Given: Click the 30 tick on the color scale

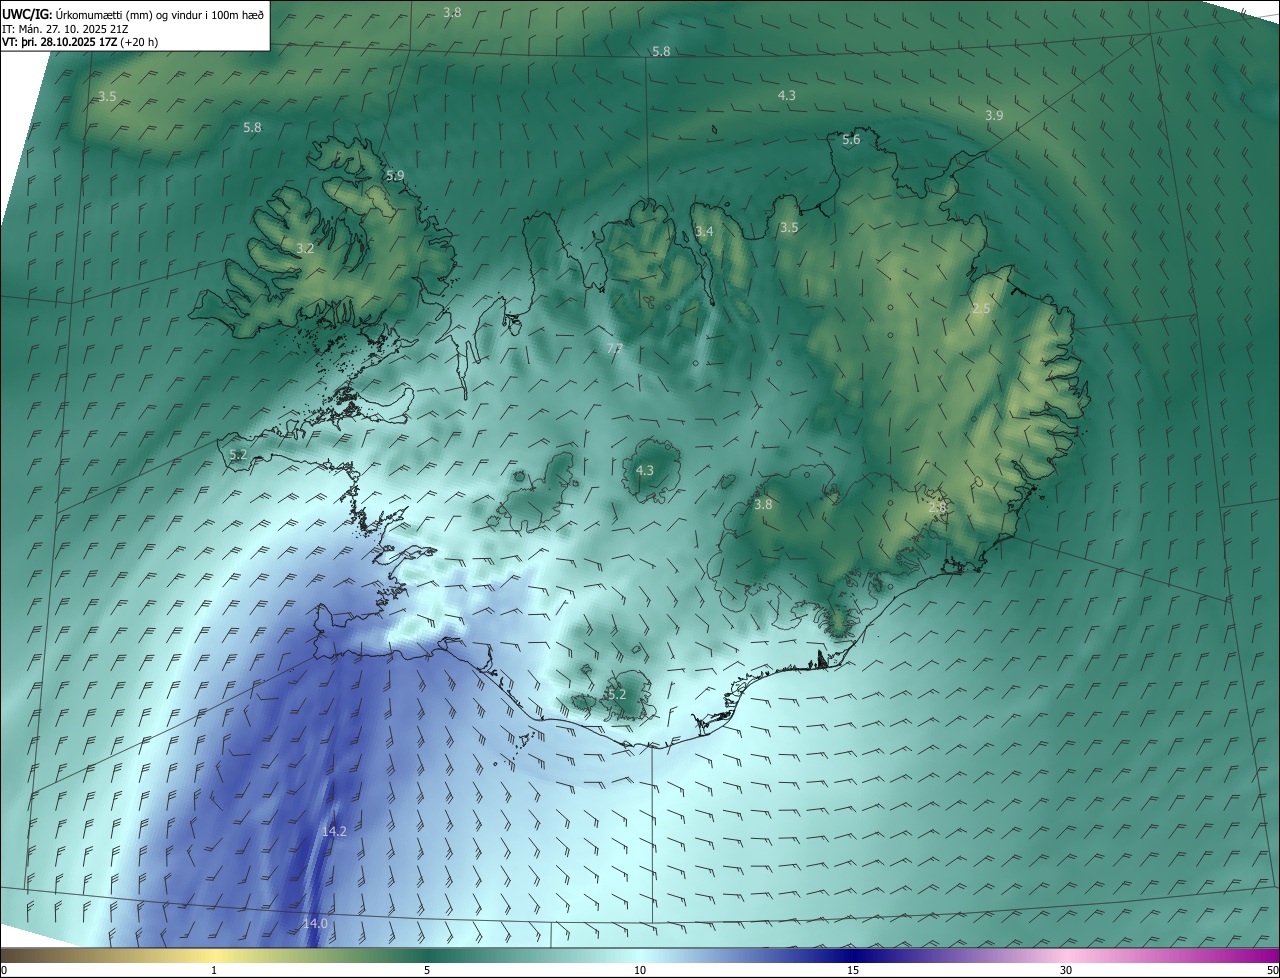Looking at the screenshot, I should [x=1066, y=970].
